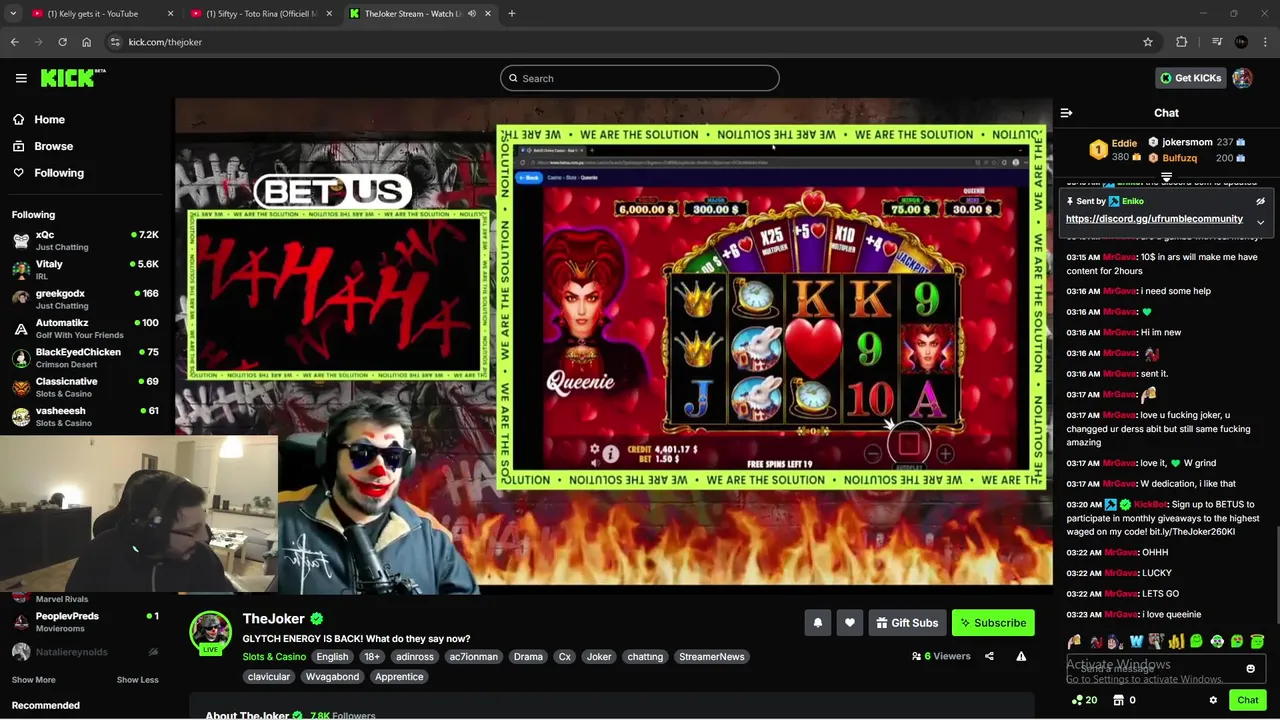Open chat settings gear icon

(x=1213, y=700)
